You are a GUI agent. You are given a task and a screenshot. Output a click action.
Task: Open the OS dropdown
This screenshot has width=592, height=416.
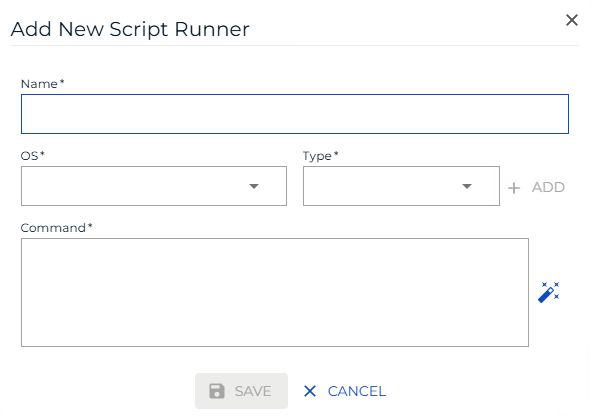[x=154, y=186]
